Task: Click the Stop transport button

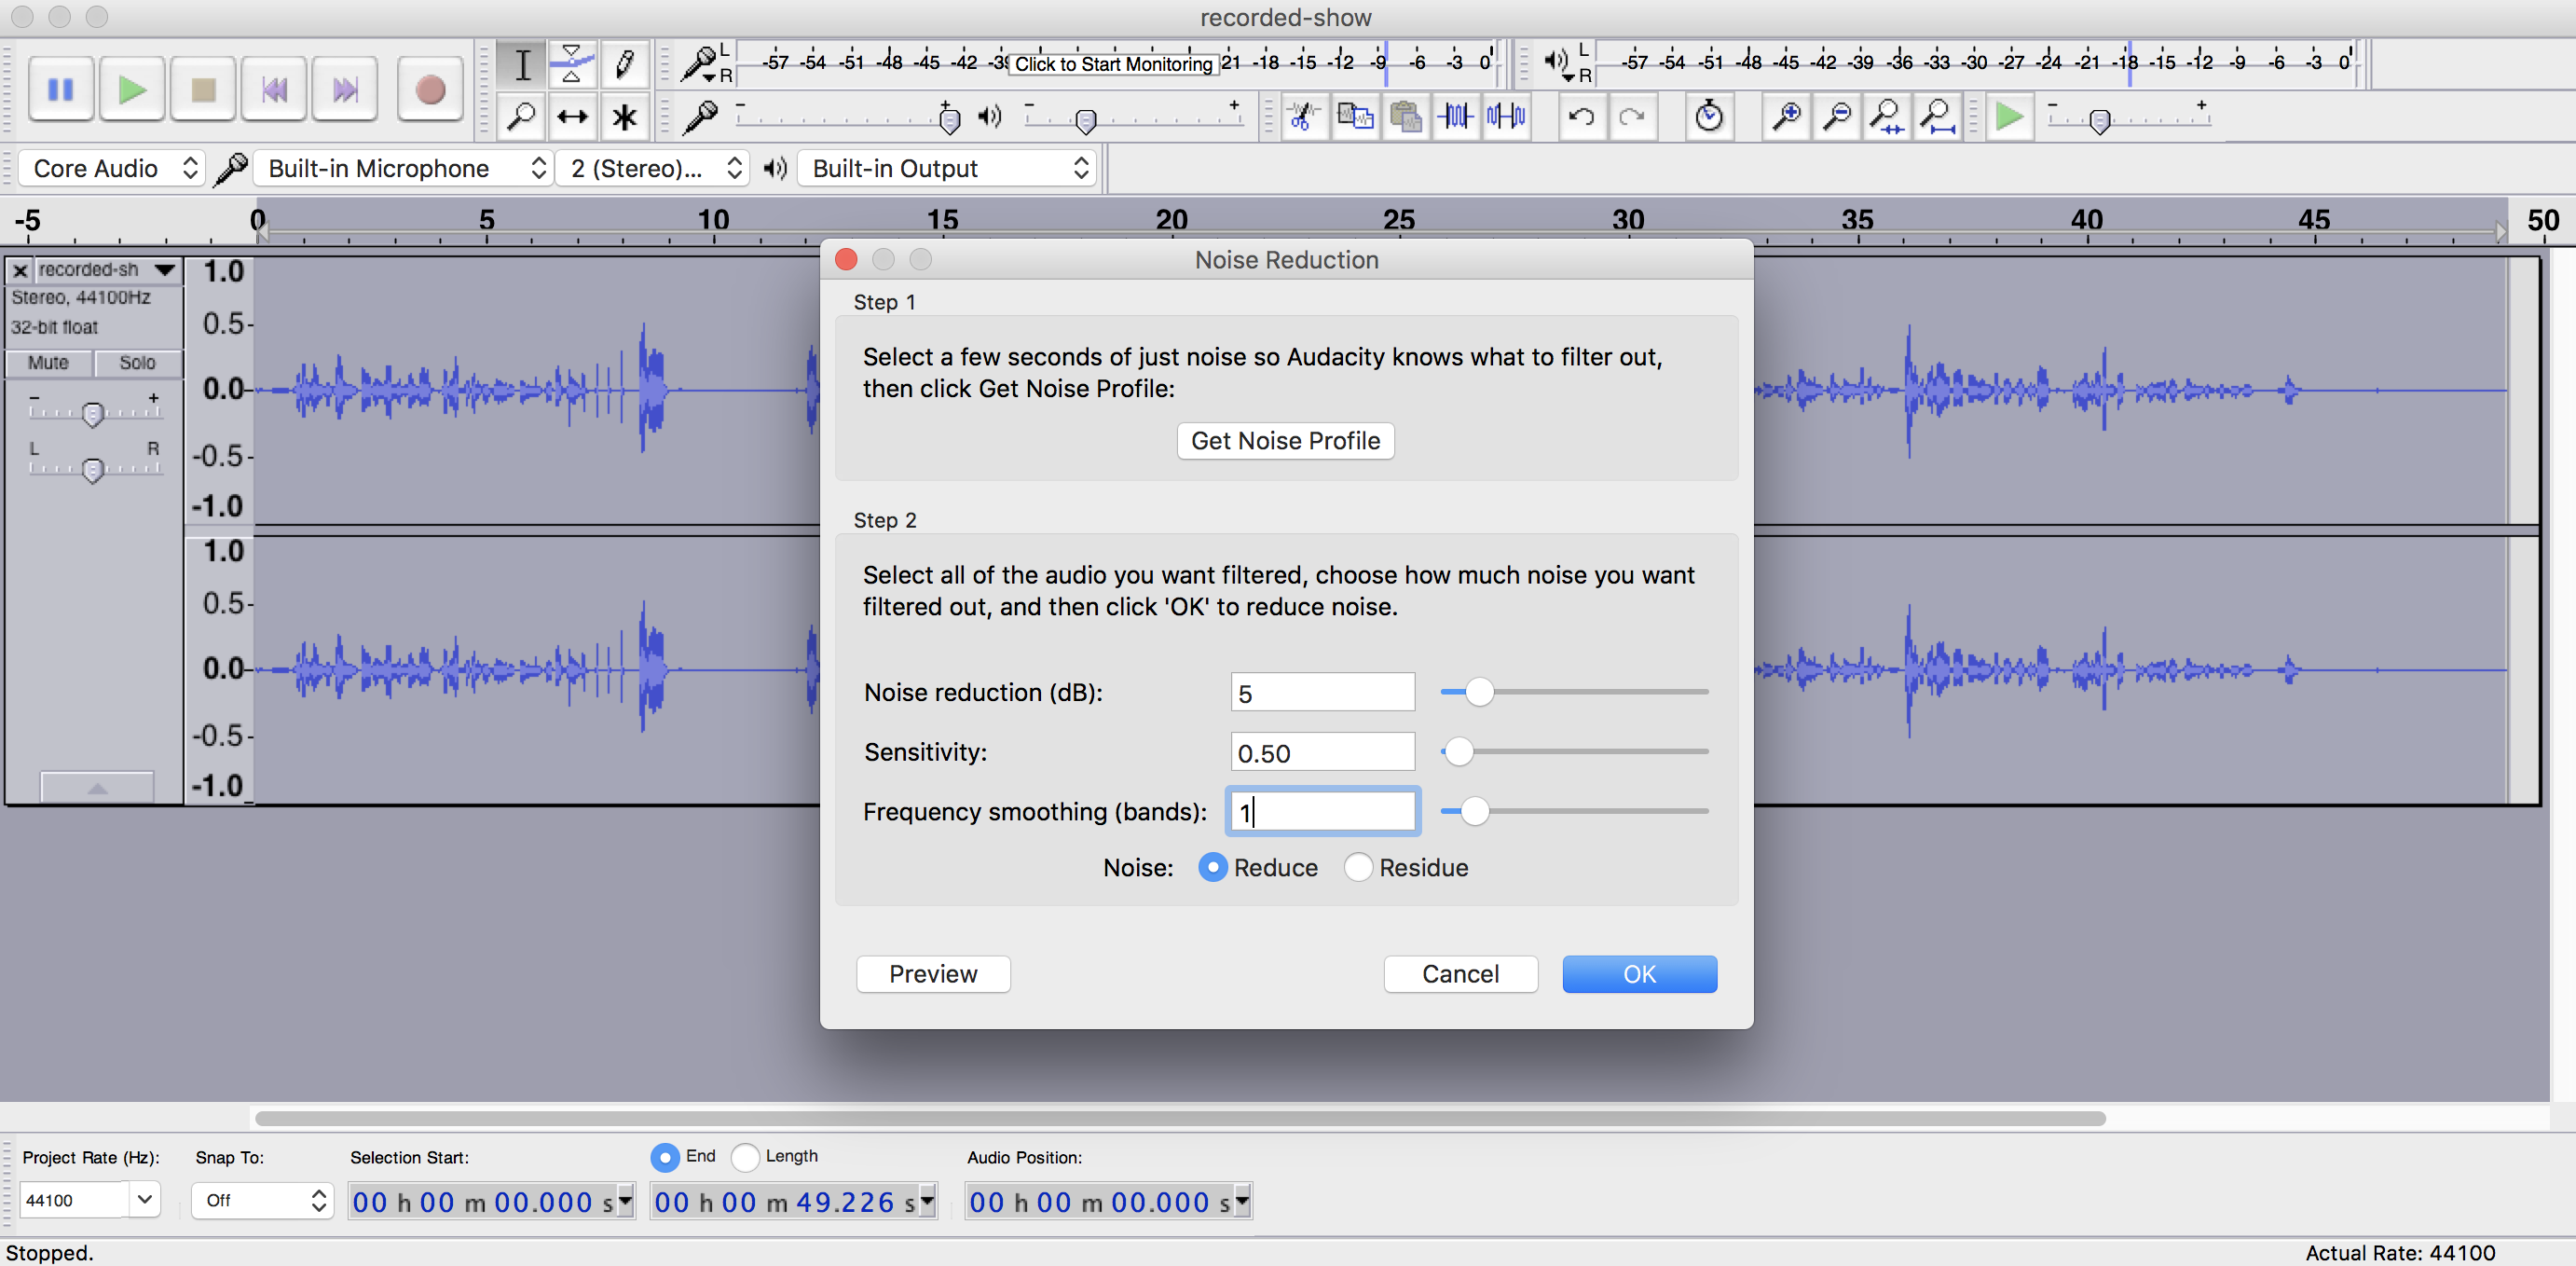Action: pyautogui.click(x=203, y=90)
